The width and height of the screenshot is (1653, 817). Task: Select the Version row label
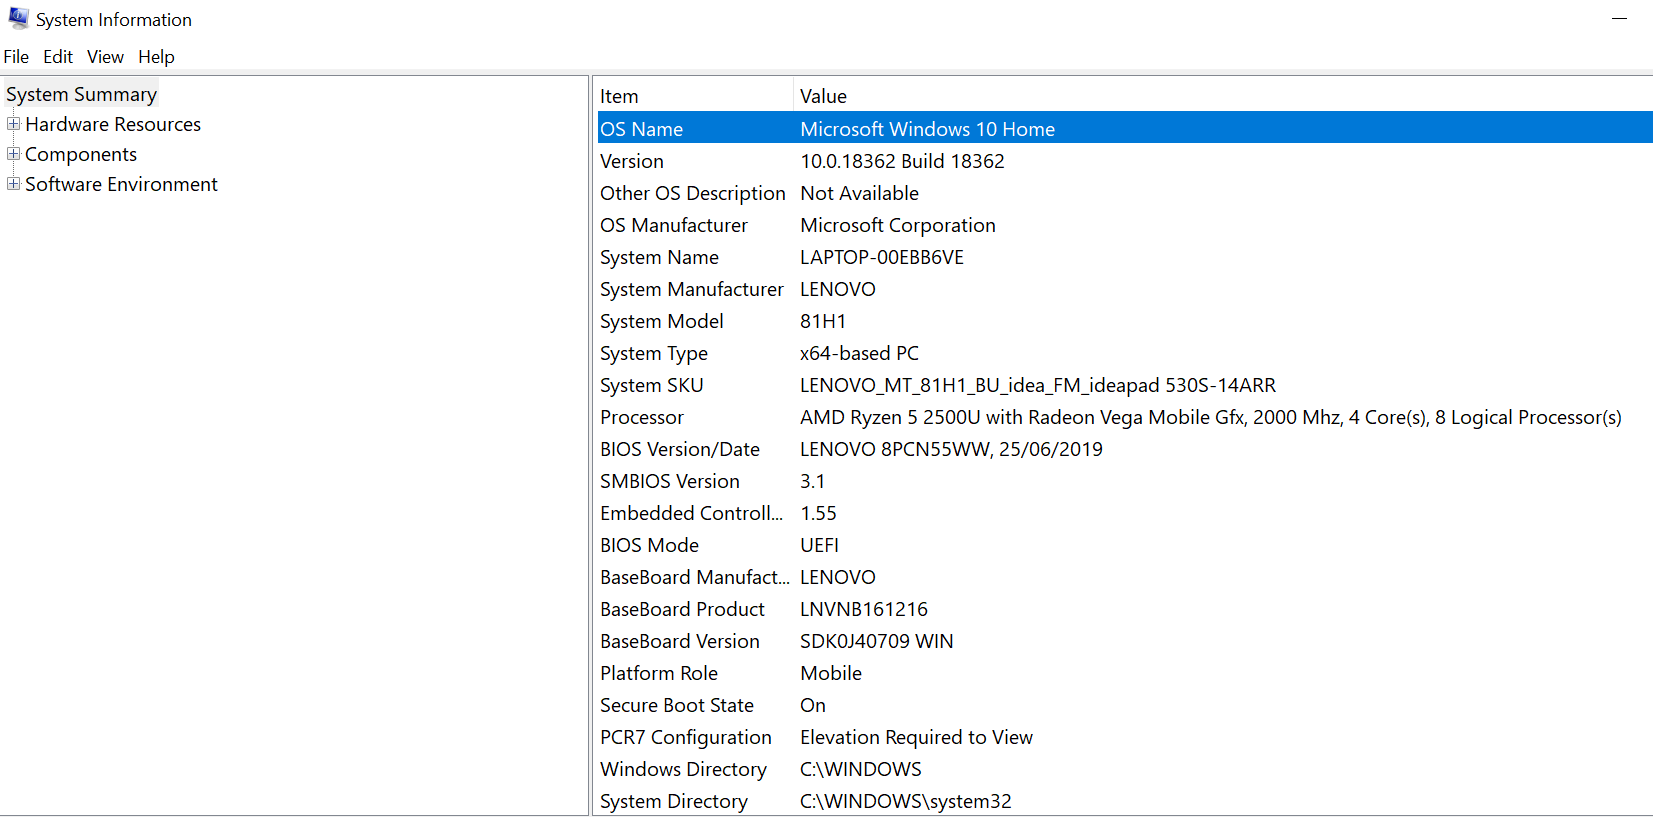(632, 161)
